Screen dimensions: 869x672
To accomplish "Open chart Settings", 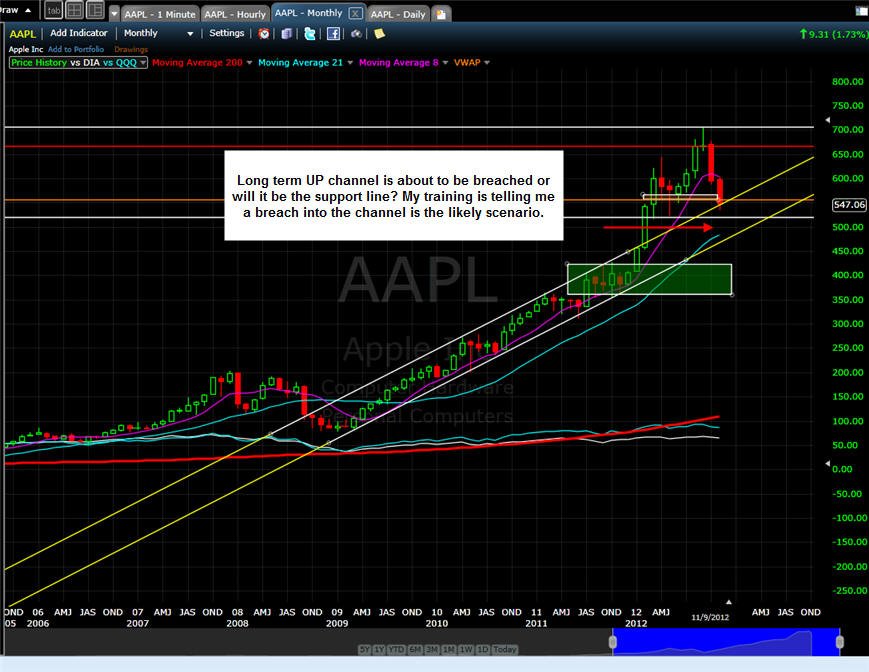I will pyautogui.click(x=227, y=33).
